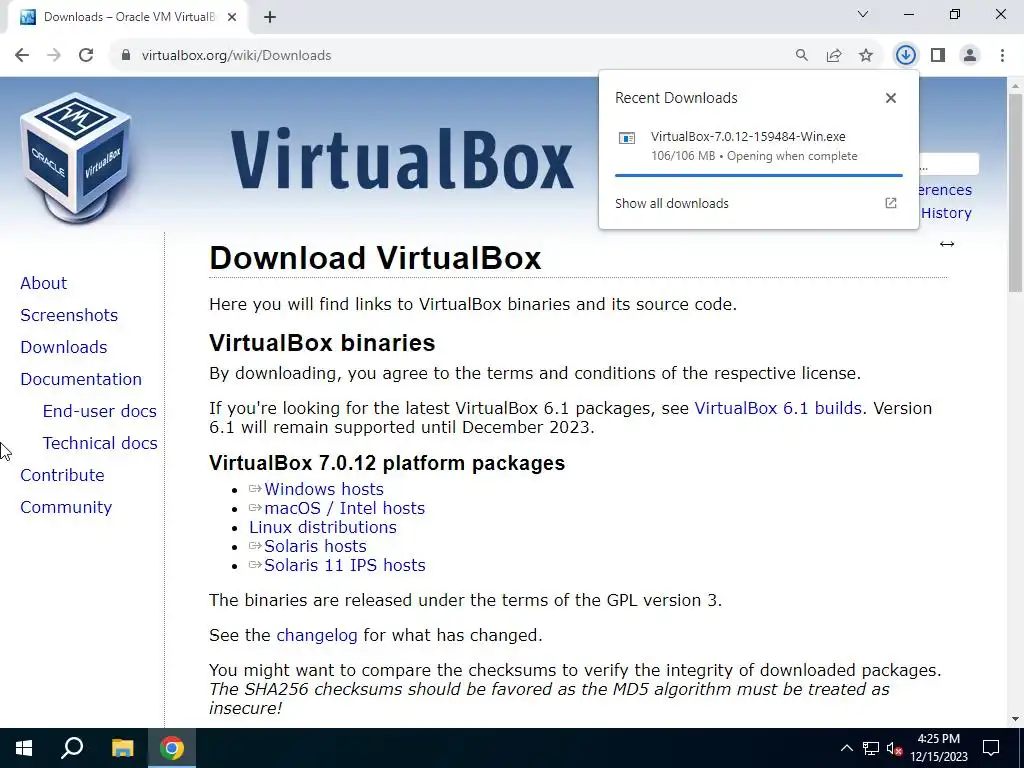Open the About sidebar link
The image size is (1024, 768).
pyautogui.click(x=44, y=283)
